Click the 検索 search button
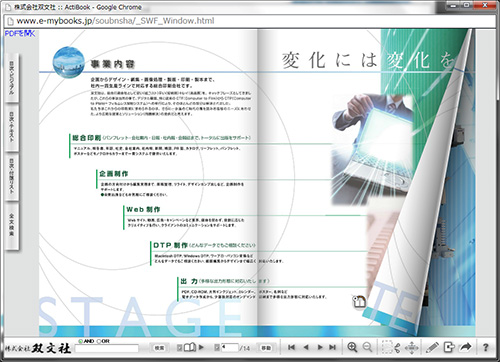The height and width of the screenshot is (362, 500). (159, 348)
